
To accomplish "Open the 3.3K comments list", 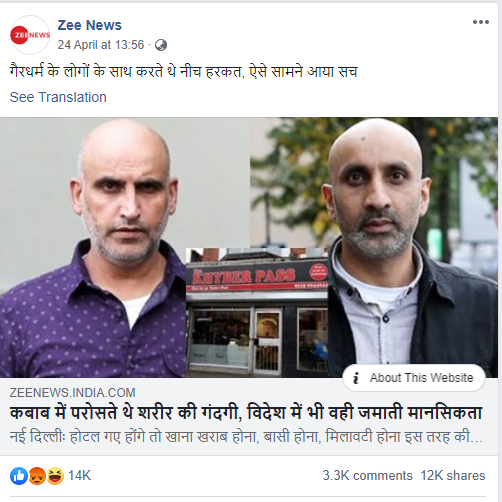I will coord(367,476).
